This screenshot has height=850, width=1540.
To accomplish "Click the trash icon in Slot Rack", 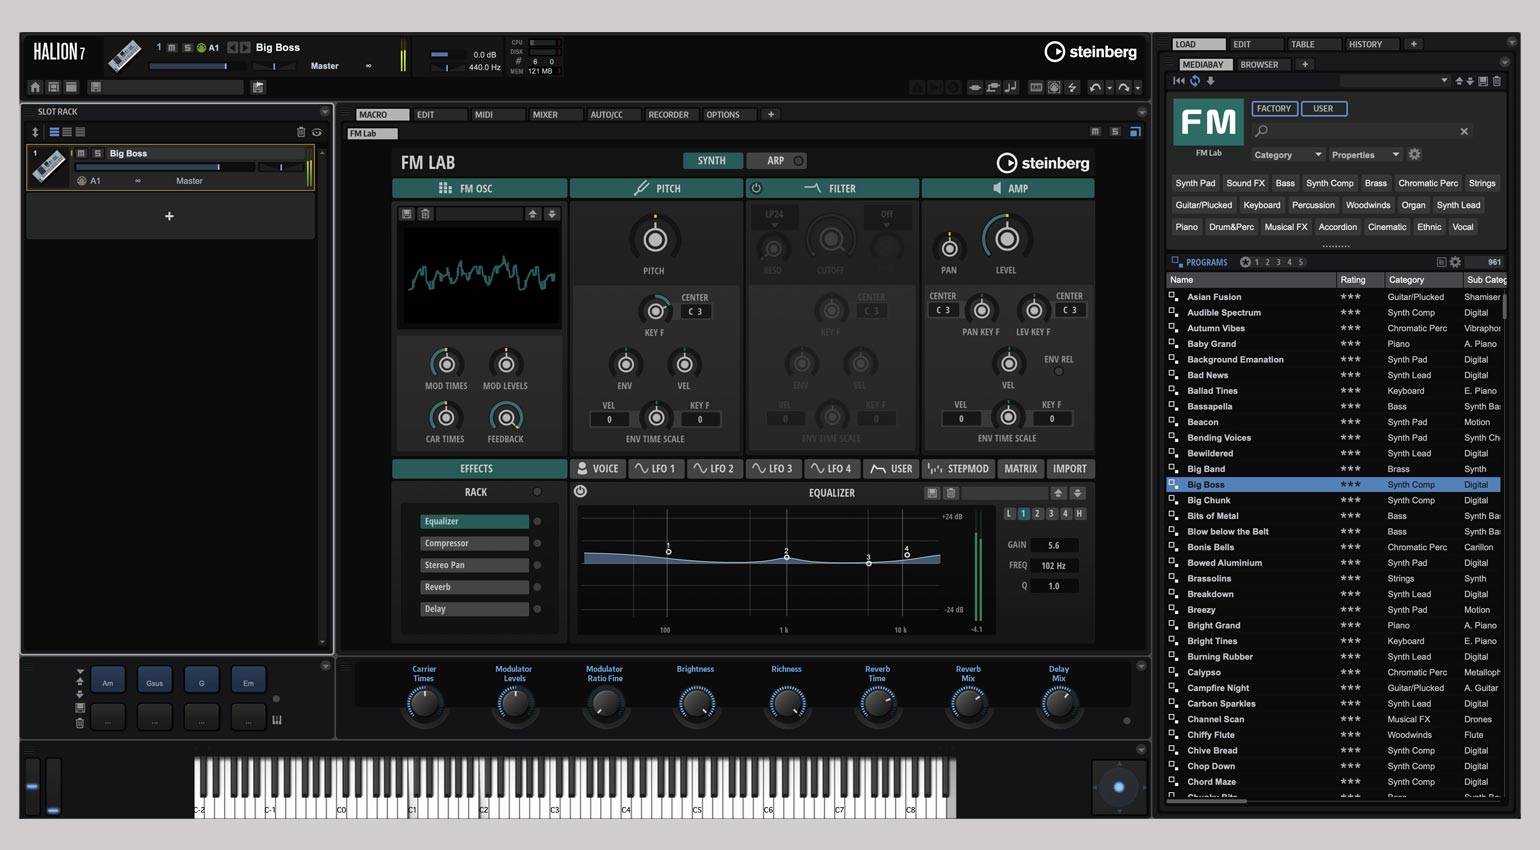I will pos(301,132).
